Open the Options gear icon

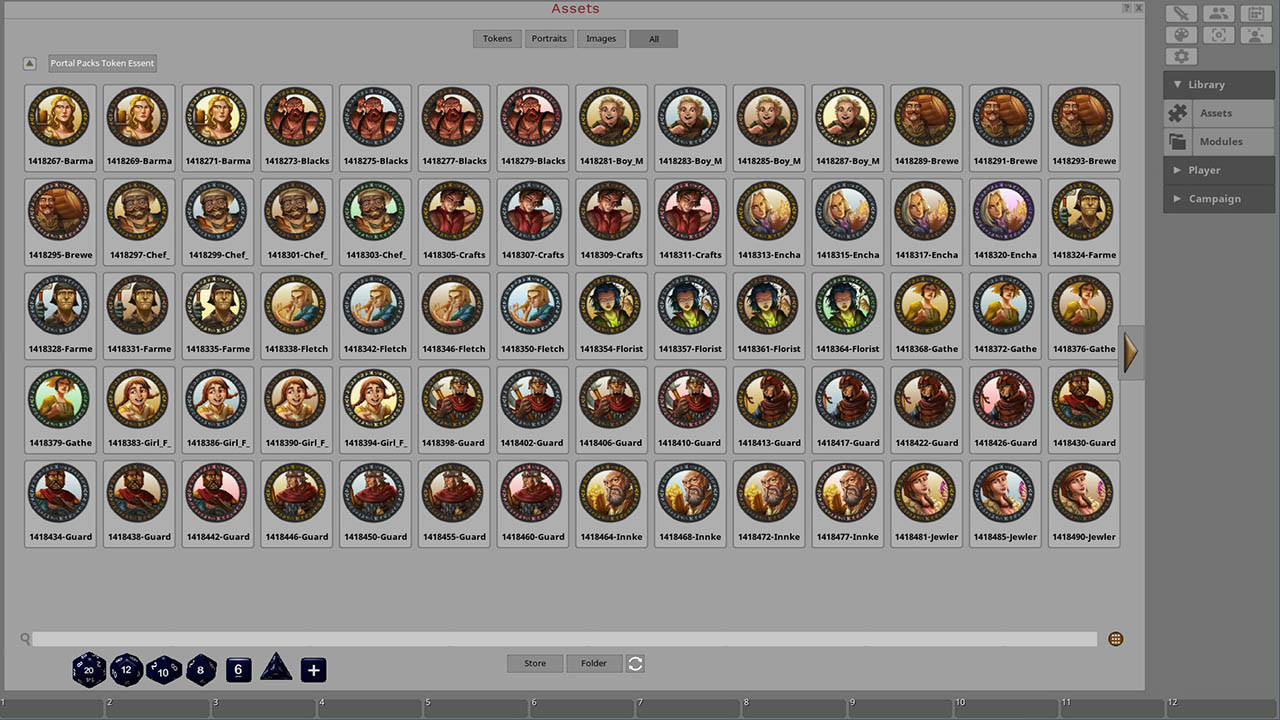[x=1181, y=56]
